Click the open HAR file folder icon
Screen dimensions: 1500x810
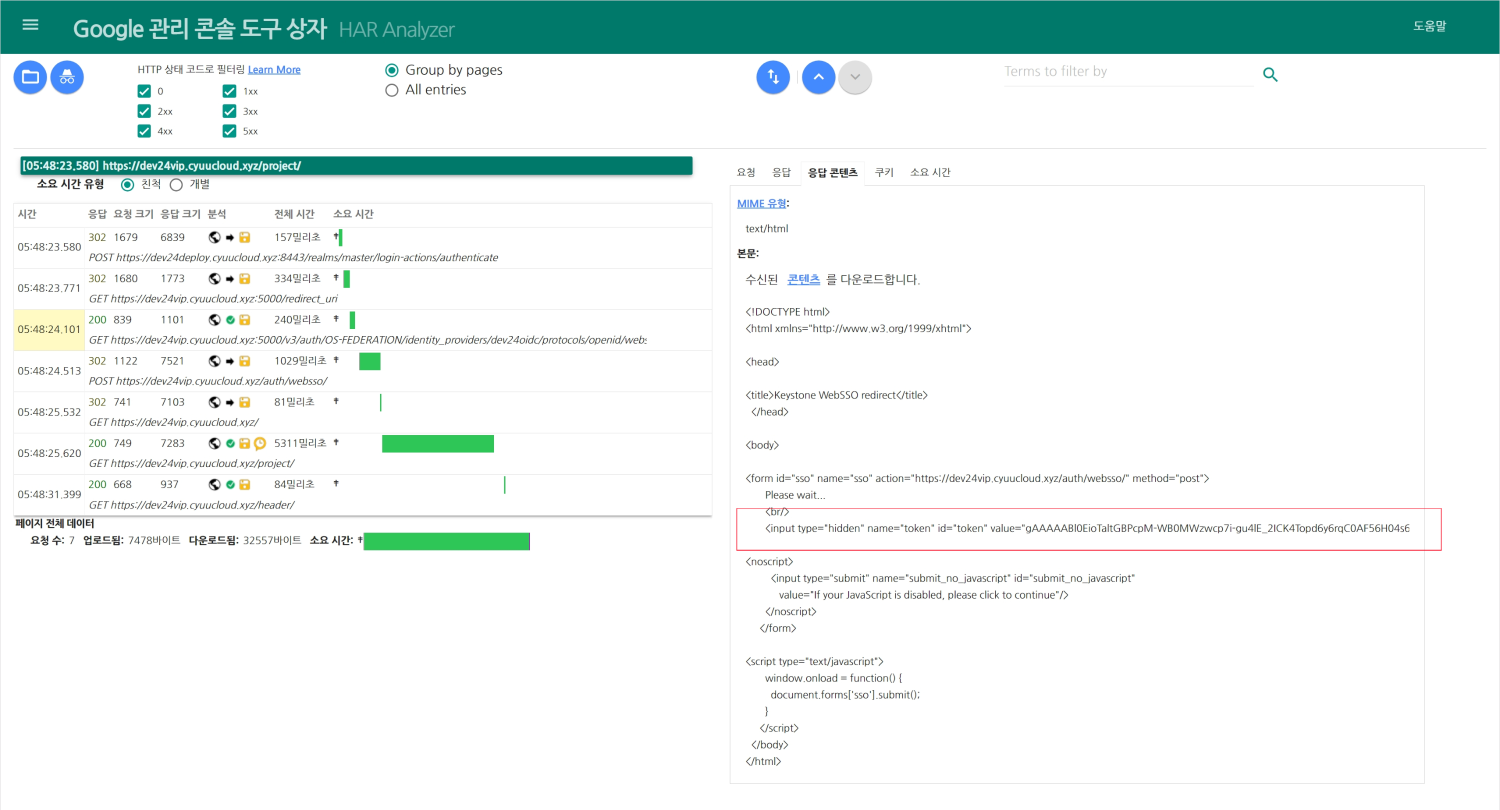pos(30,77)
